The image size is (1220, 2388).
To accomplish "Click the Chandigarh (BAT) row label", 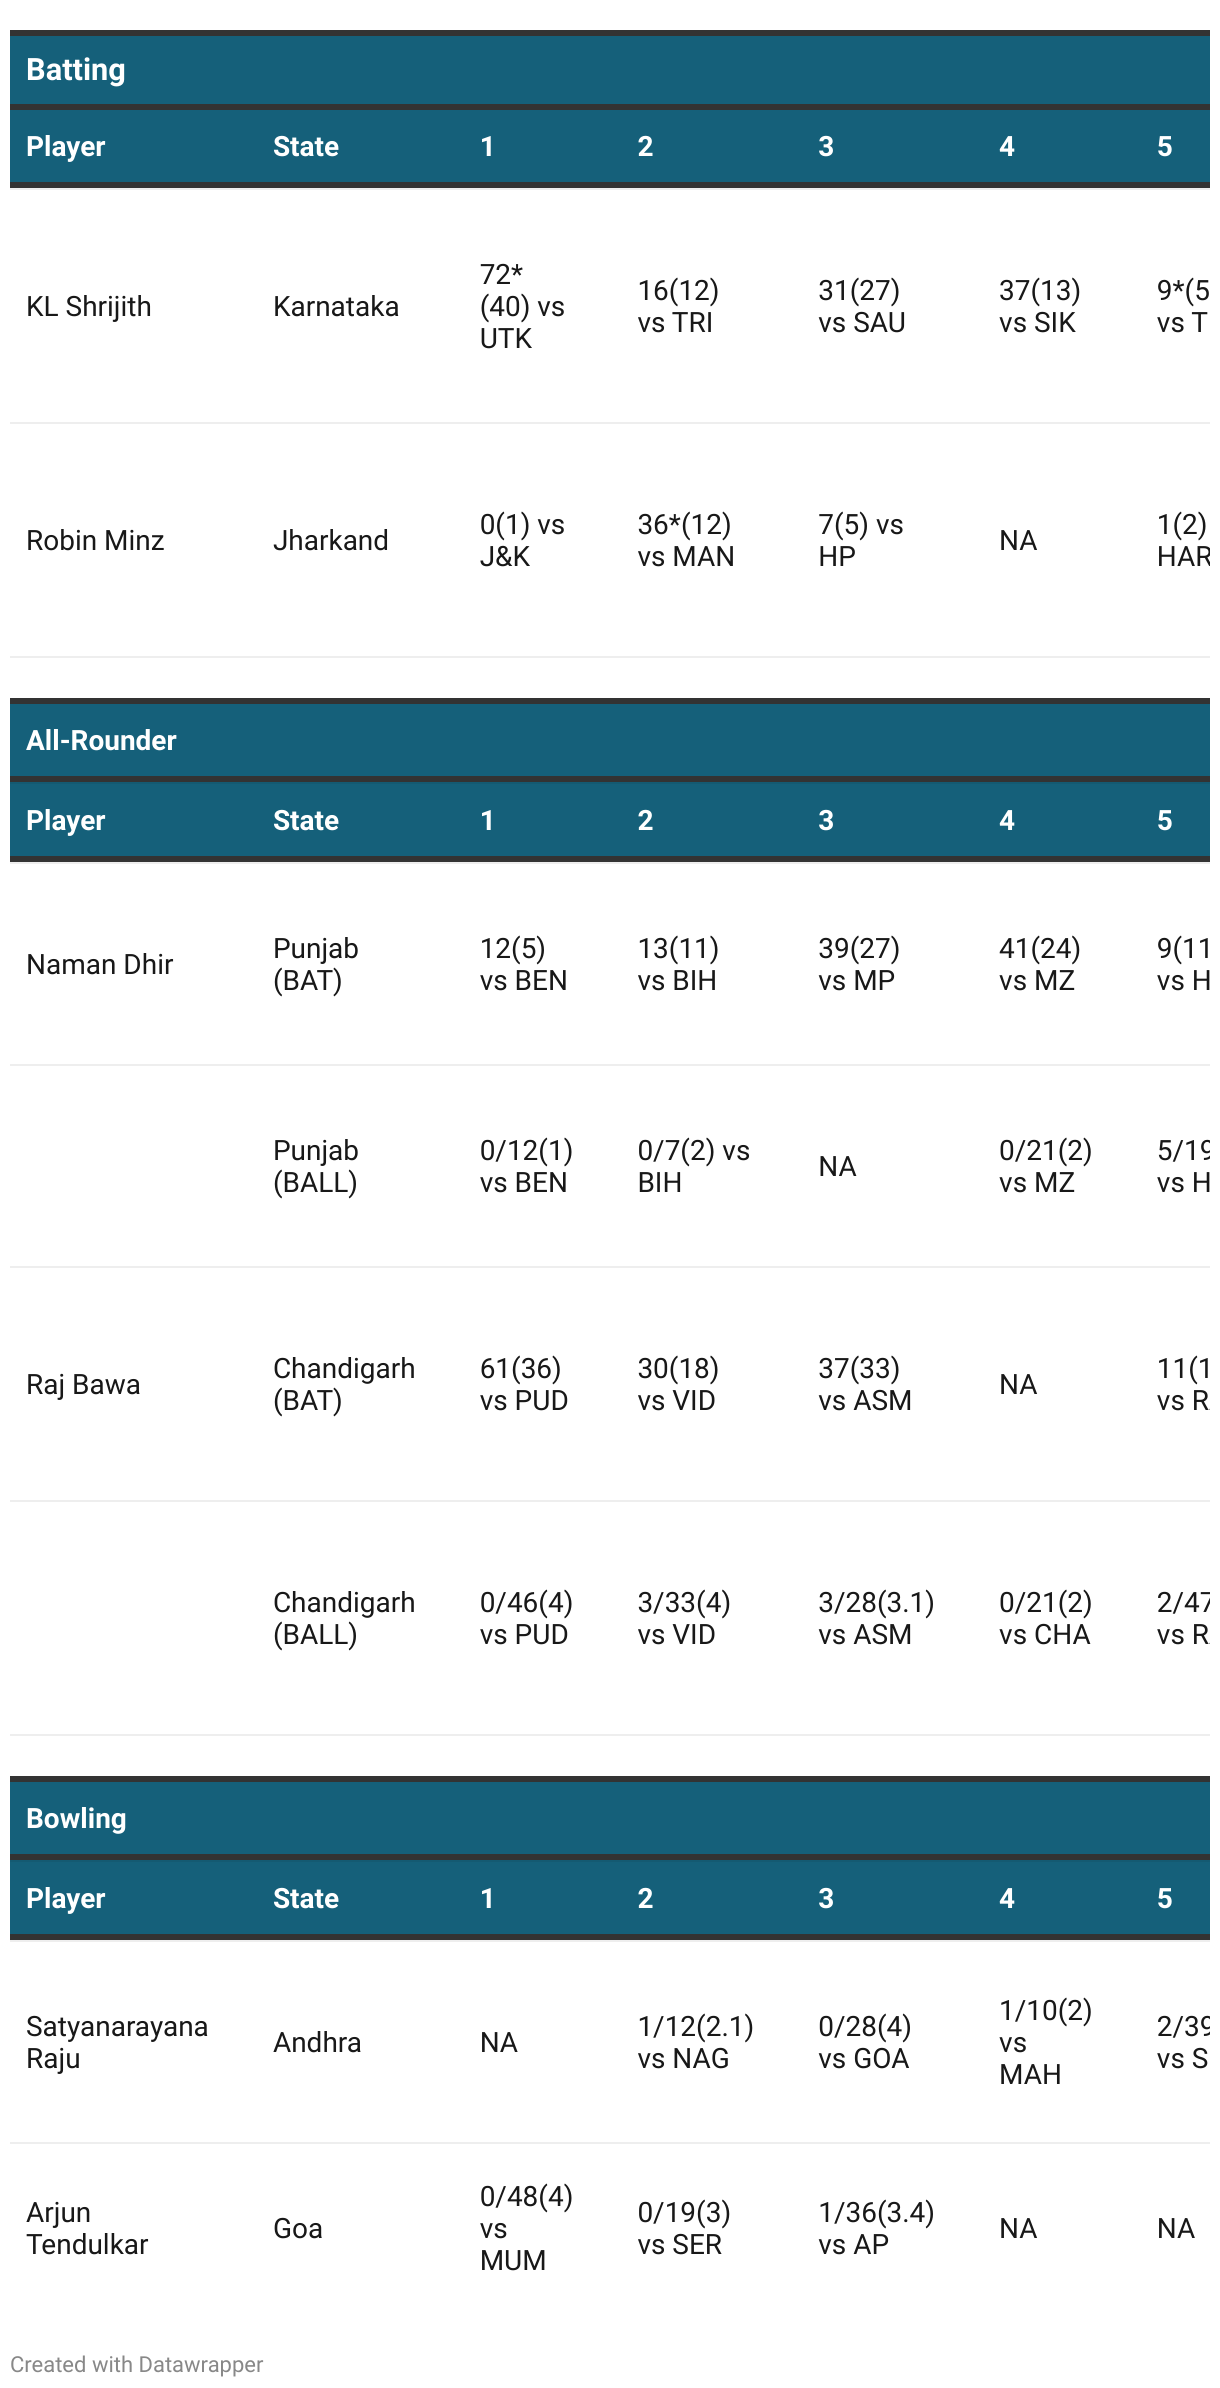I will 344,1384.
